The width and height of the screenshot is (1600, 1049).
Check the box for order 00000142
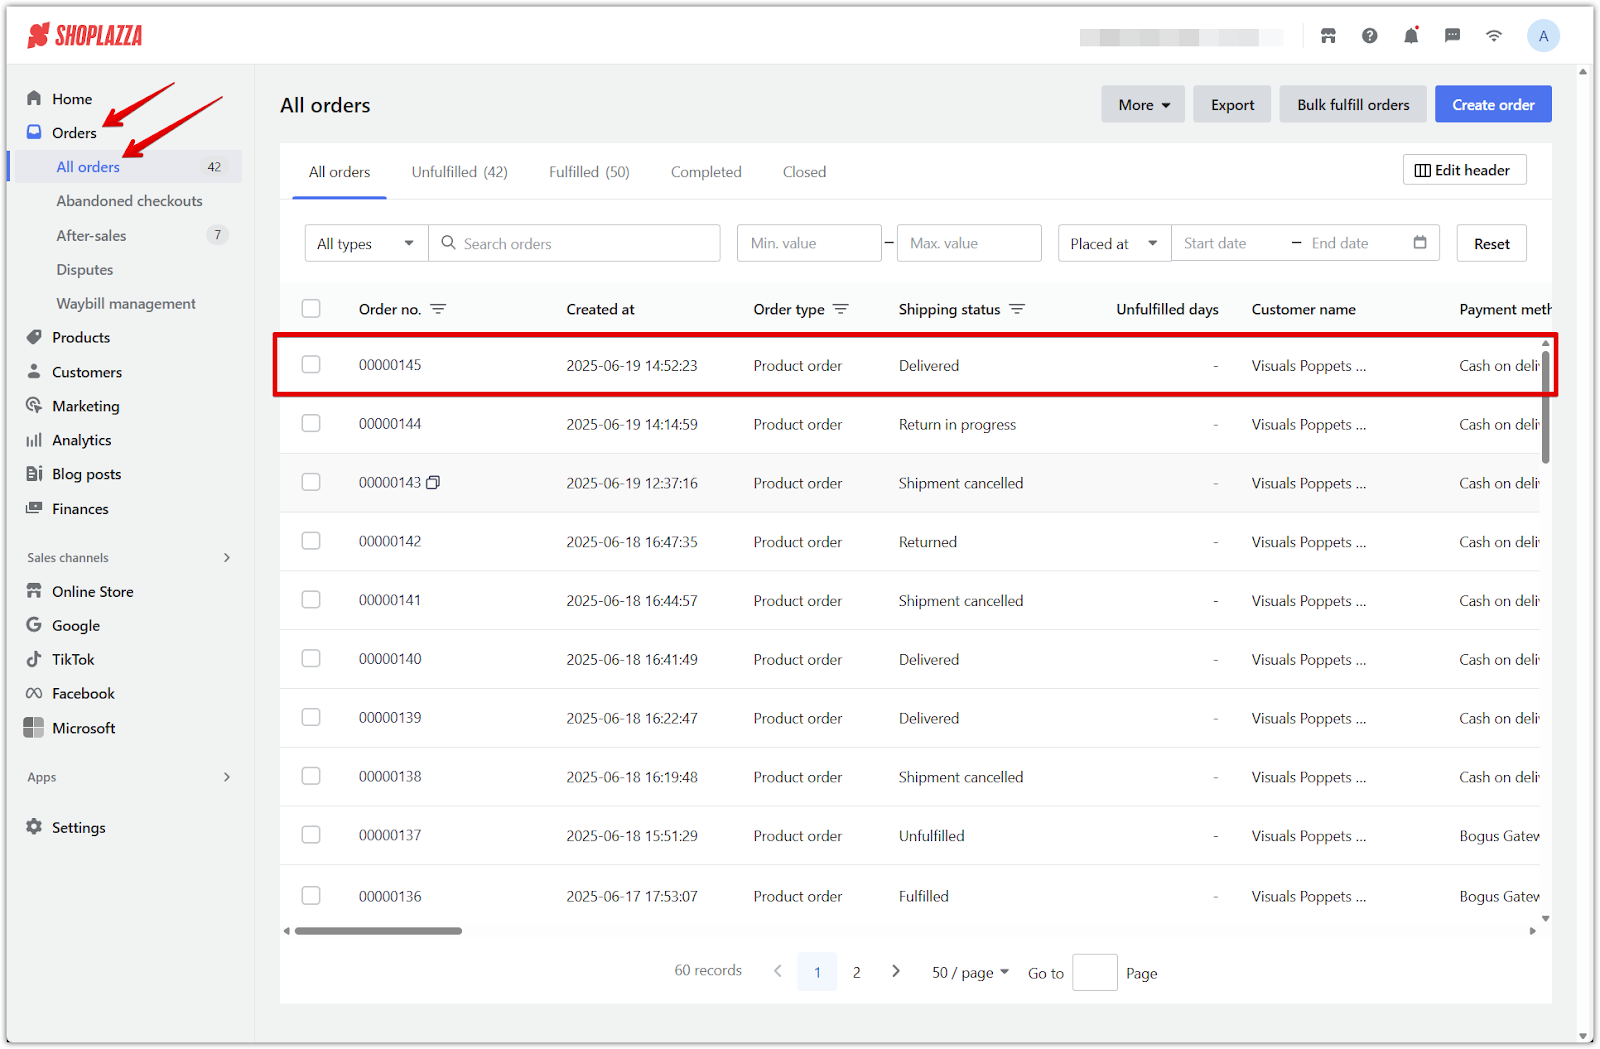311,541
